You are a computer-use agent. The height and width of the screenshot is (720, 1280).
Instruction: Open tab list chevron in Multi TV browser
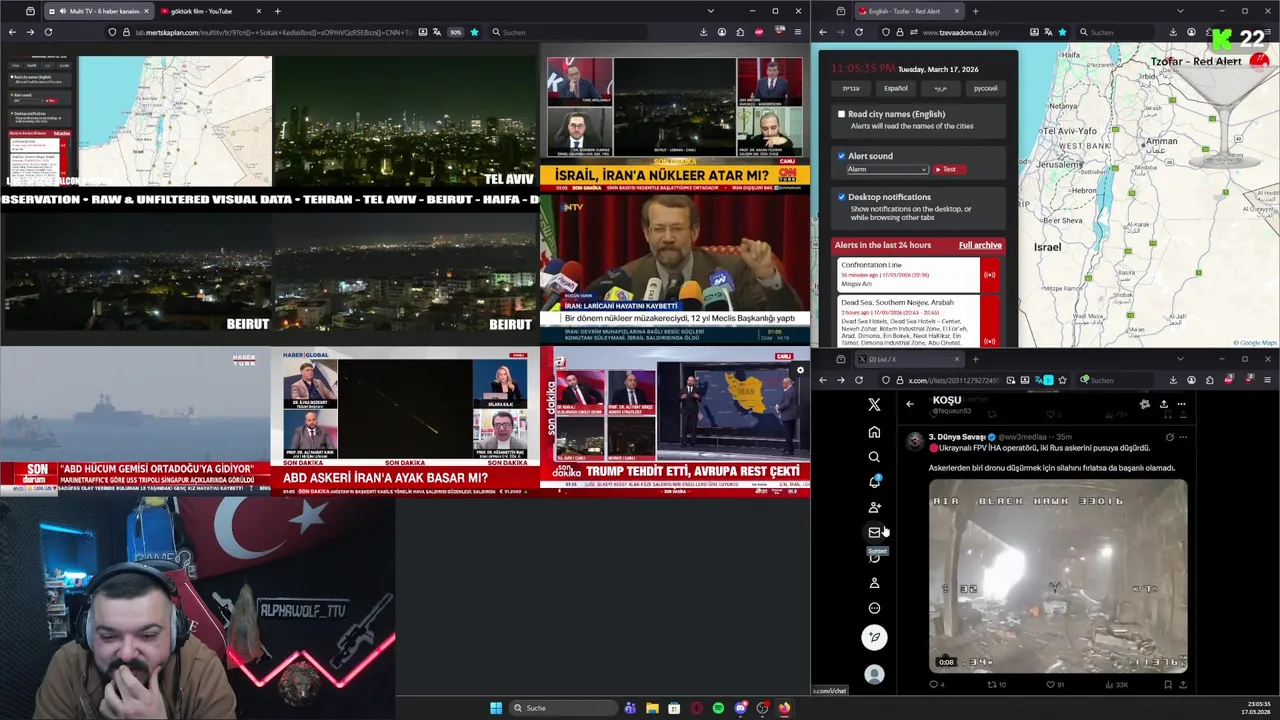[710, 11]
